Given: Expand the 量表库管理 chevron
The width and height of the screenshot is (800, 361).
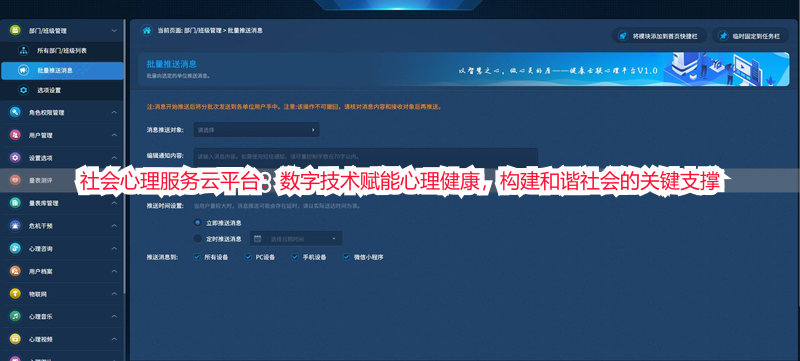Looking at the screenshot, I should pos(114,203).
